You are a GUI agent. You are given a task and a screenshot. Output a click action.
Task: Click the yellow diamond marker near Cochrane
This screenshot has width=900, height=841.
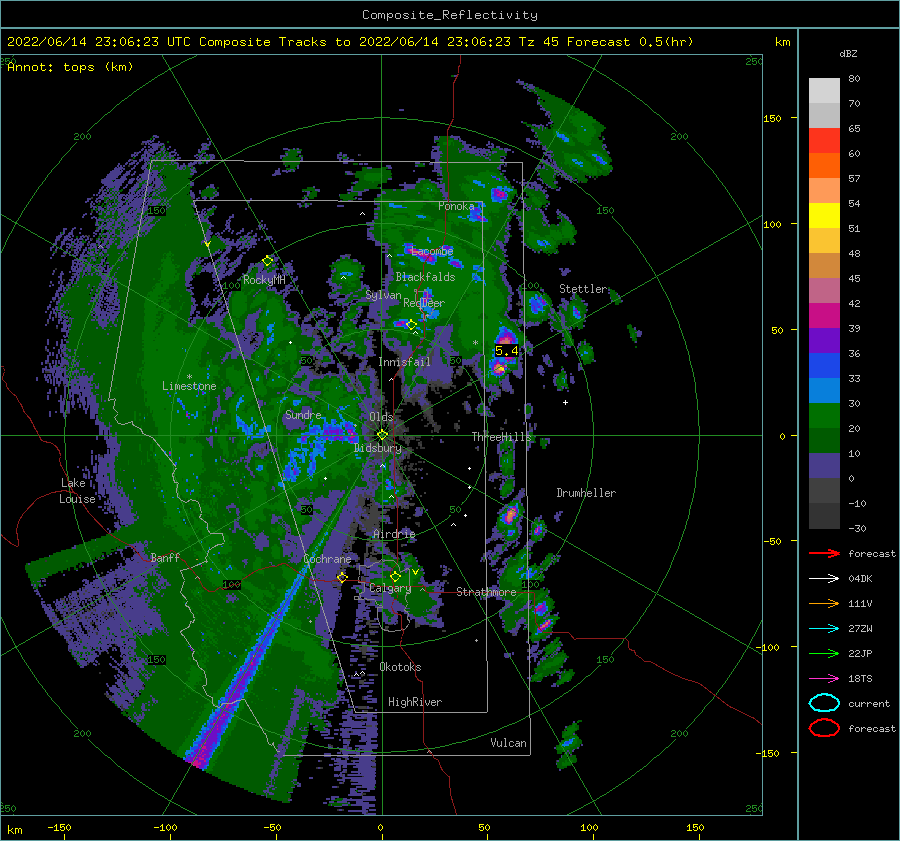pyautogui.click(x=342, y=577)
